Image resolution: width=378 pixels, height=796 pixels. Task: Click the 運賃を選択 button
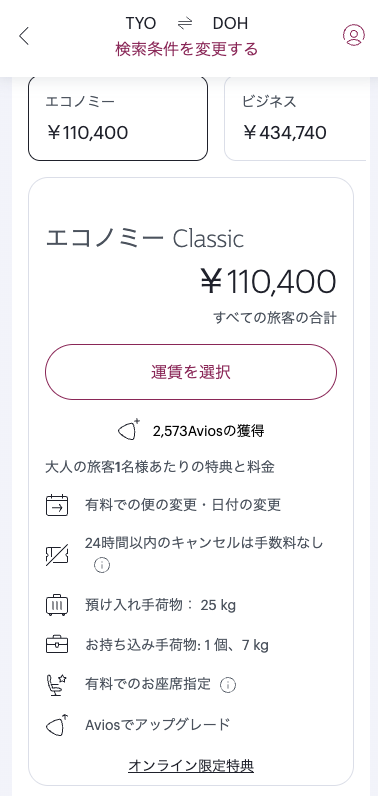pyautogui.click(x=191, y=372)
